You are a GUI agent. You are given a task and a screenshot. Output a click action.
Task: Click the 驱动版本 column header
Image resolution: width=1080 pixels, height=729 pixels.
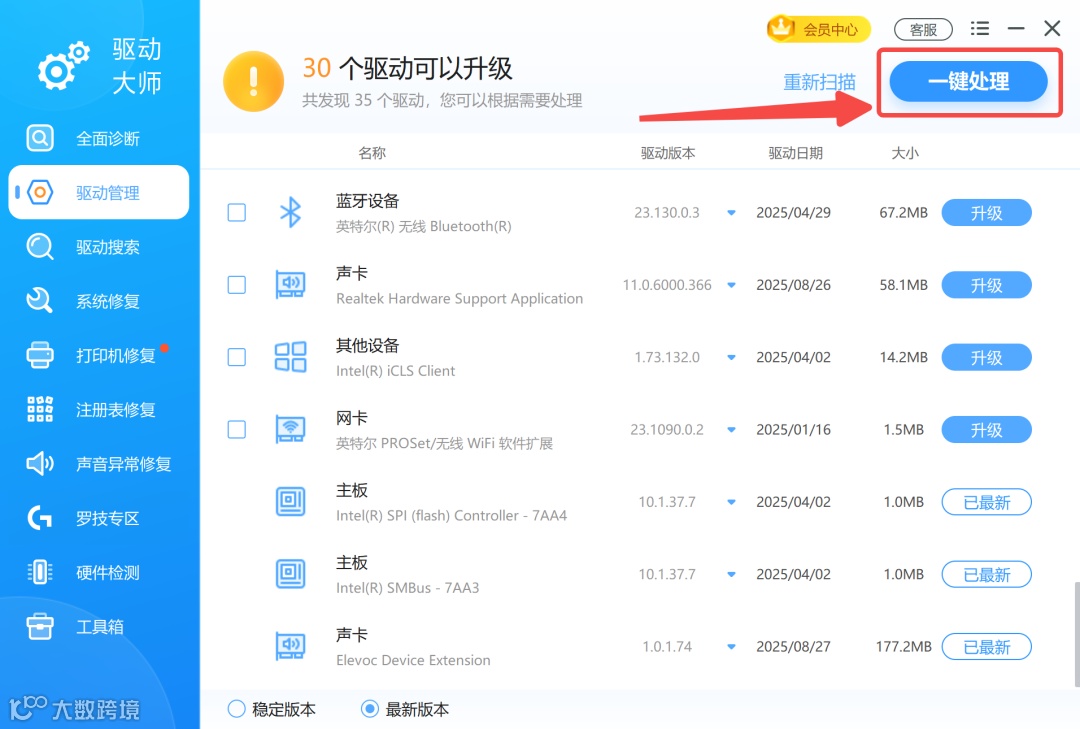click(x=667, y=153)
